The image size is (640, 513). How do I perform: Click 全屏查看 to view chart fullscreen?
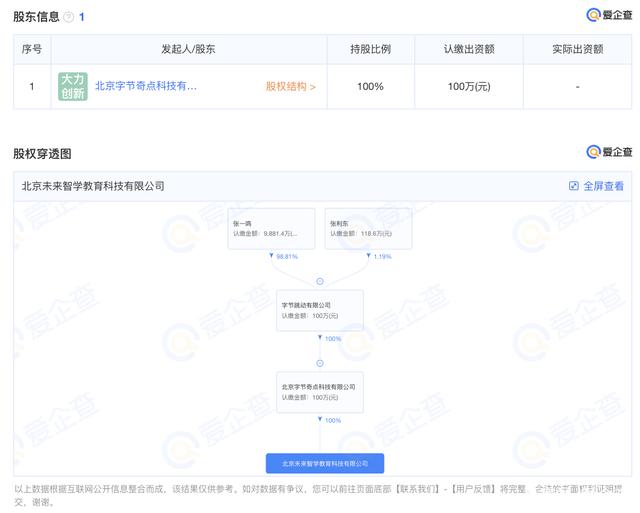[x=603, y=186]
